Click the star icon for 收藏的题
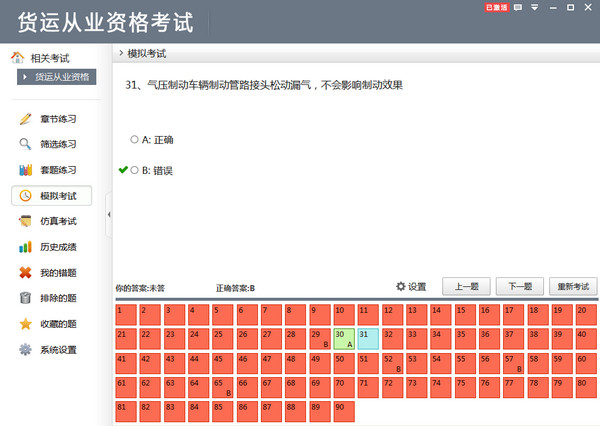This screenshot has height=426, width=600. 26,324
